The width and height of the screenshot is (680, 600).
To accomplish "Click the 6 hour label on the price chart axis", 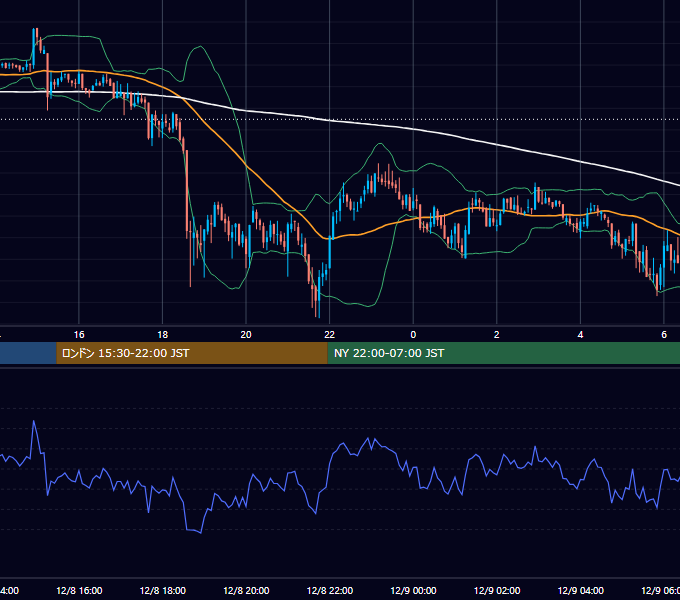I will pyautogui.click(x=664, y=335).
